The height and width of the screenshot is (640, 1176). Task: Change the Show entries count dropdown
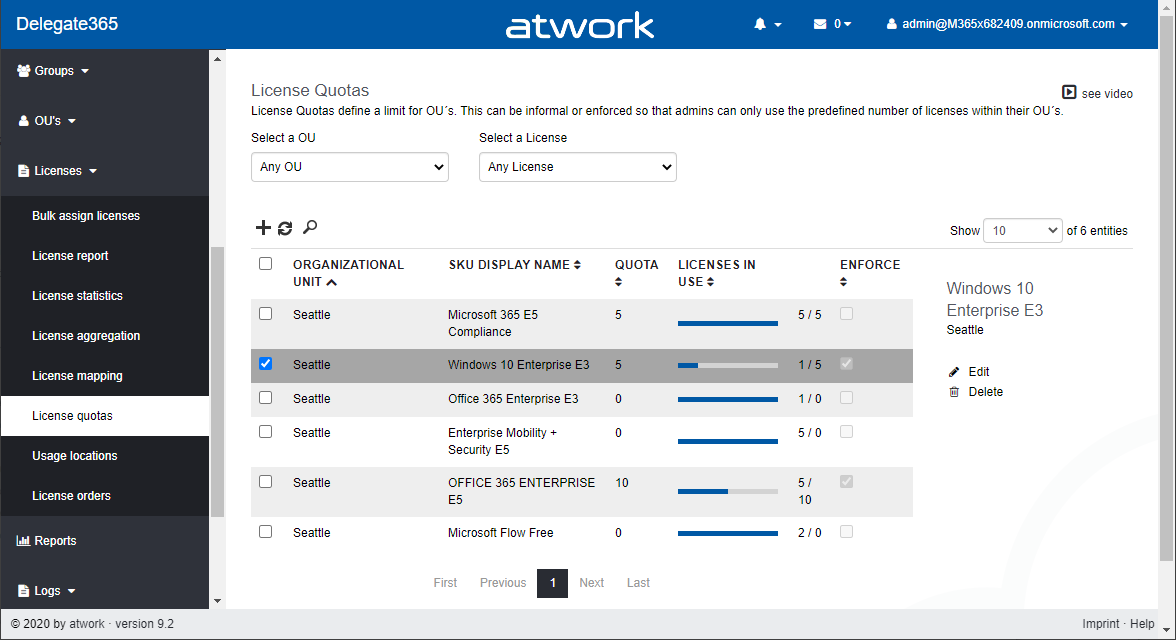click(1022, 230)
